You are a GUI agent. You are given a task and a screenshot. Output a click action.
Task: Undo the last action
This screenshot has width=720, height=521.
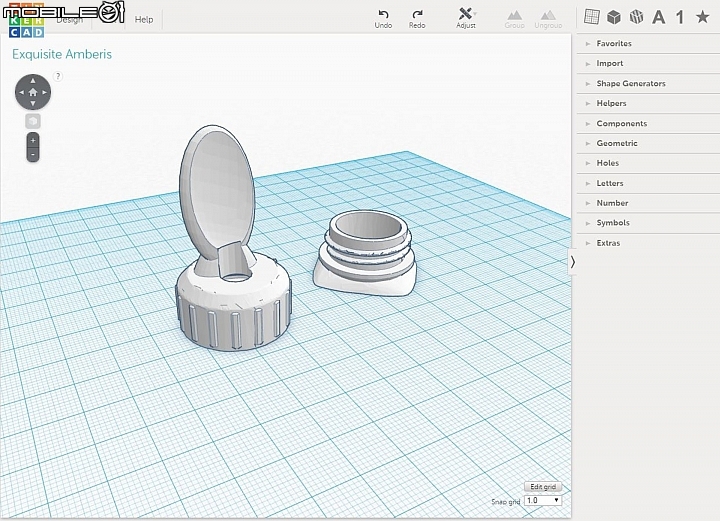click(383, 19)
